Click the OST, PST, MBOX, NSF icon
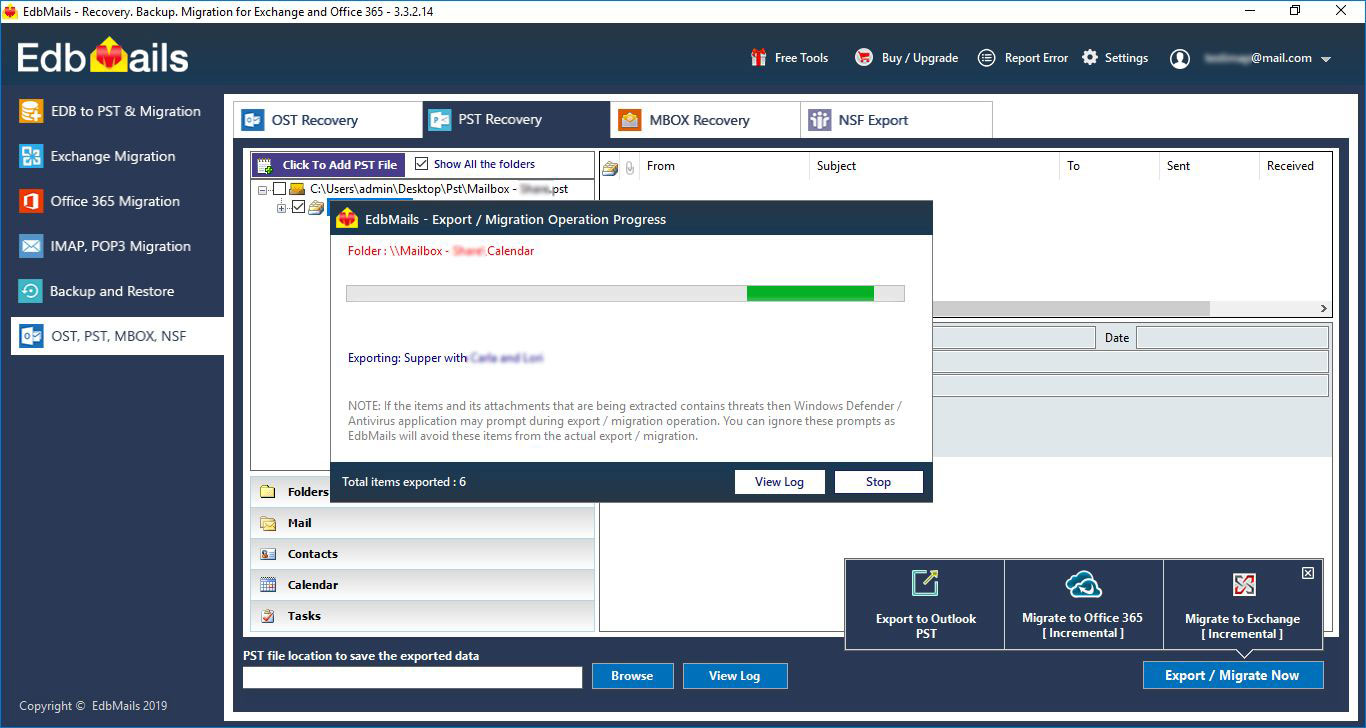This screenshot has height=728, width=1366. 31,336
